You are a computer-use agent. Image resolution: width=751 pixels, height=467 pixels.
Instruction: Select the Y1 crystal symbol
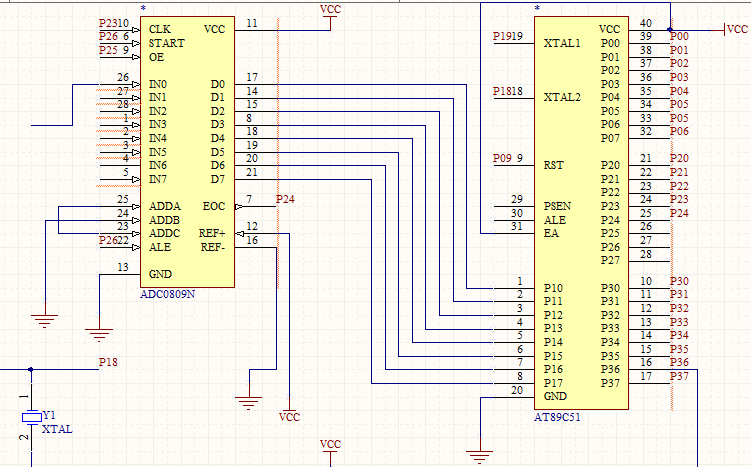[x=32, y=417]
